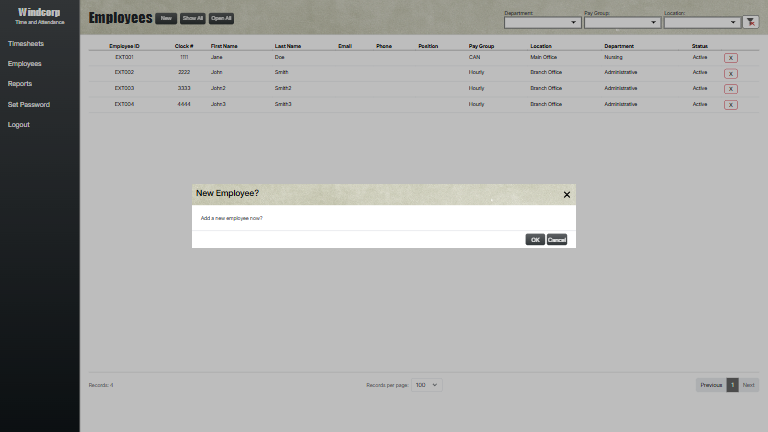Viewport: 768px width, 432px height.
Task: Open the Department filter dropdown
Action: click(x=542, y=23)
